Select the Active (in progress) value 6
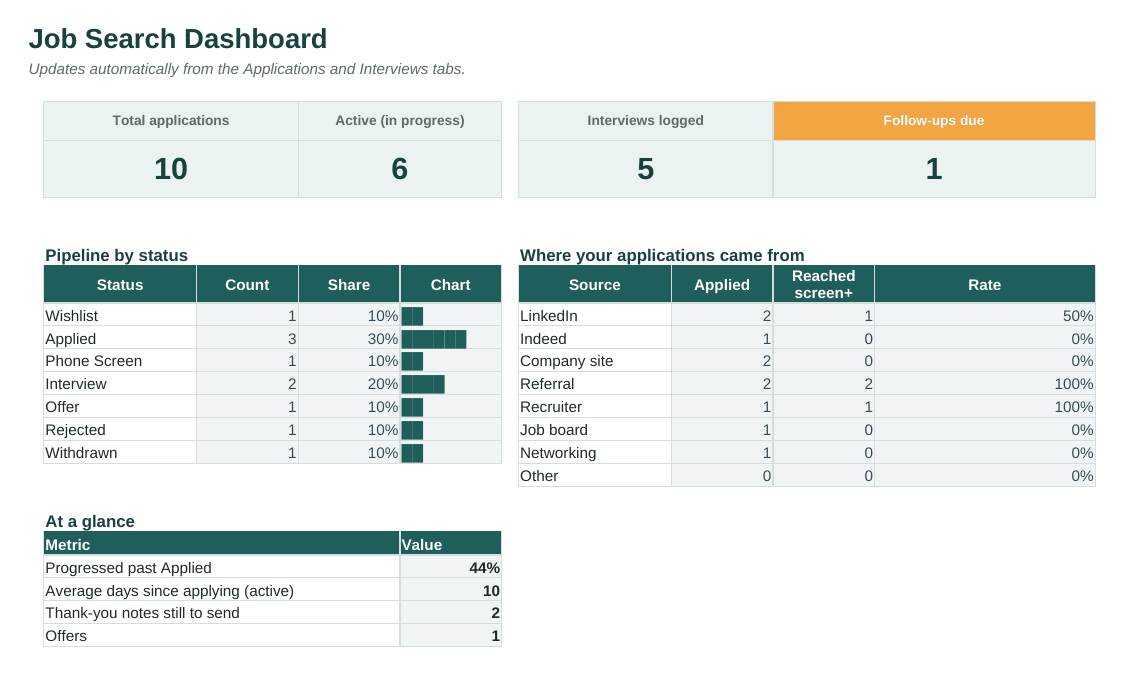The image size is (1124, 675). [x=400, y=169]
